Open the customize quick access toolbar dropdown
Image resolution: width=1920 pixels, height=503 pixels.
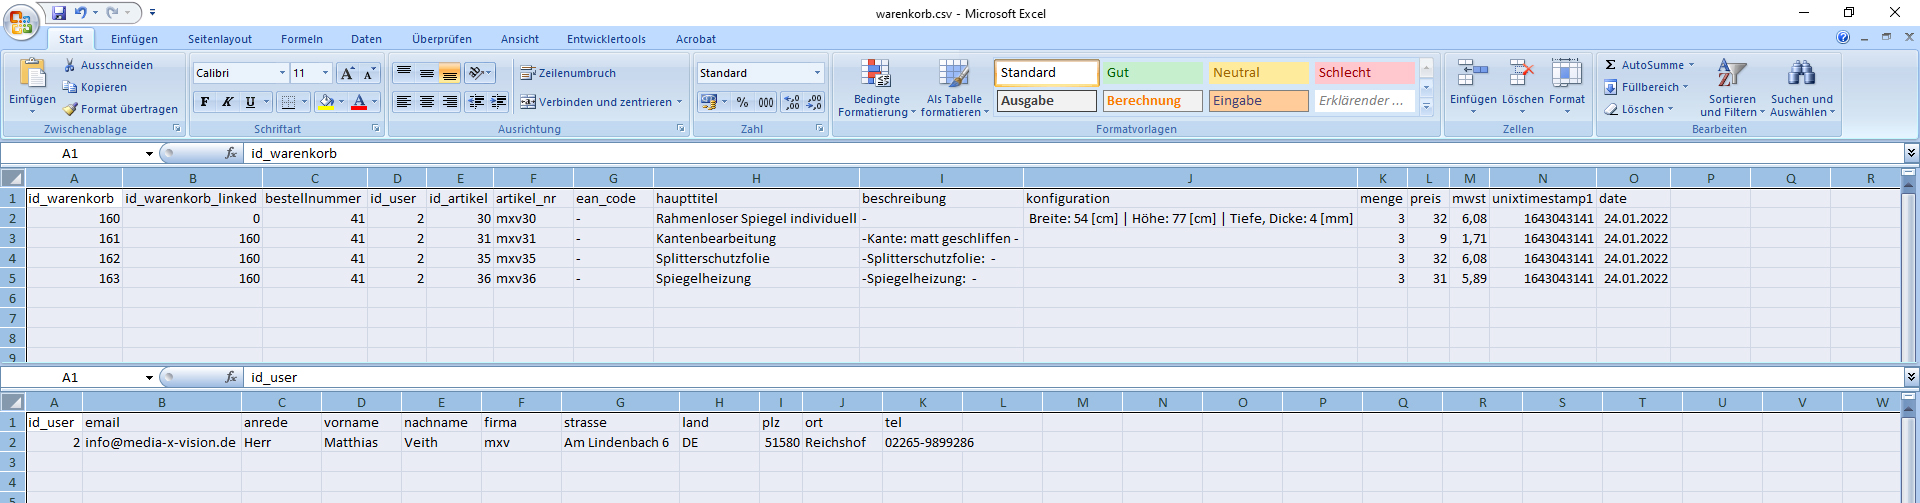coord(152,13)
